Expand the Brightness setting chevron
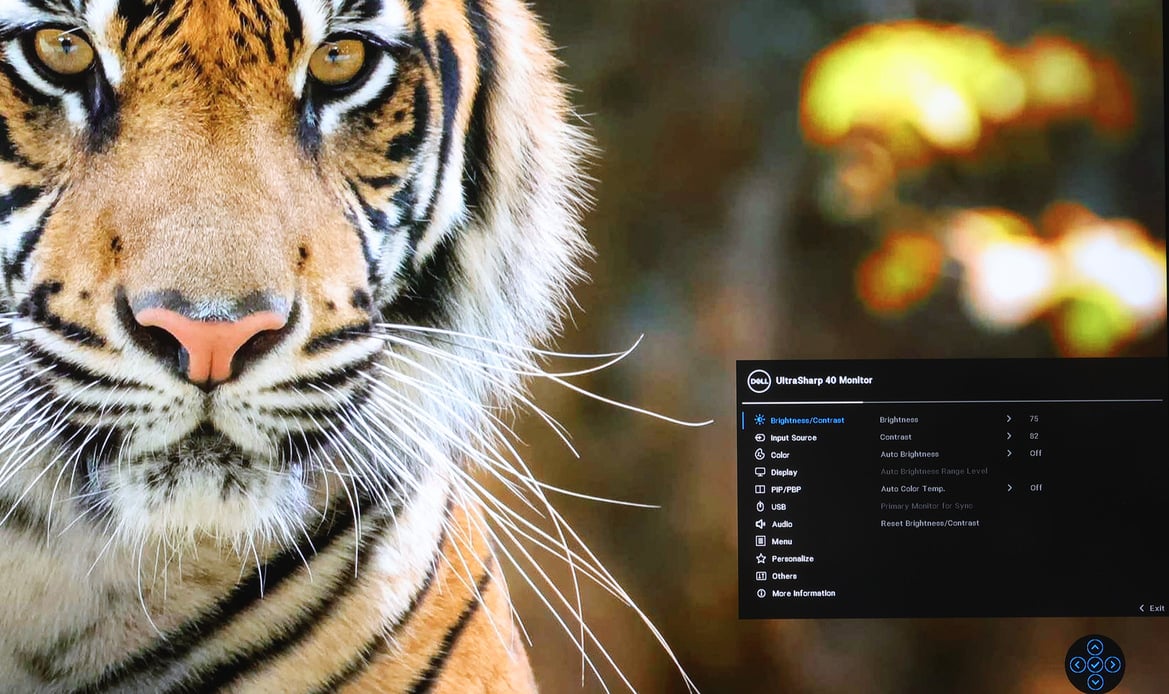1169x694 pixels. (1009, 419)
